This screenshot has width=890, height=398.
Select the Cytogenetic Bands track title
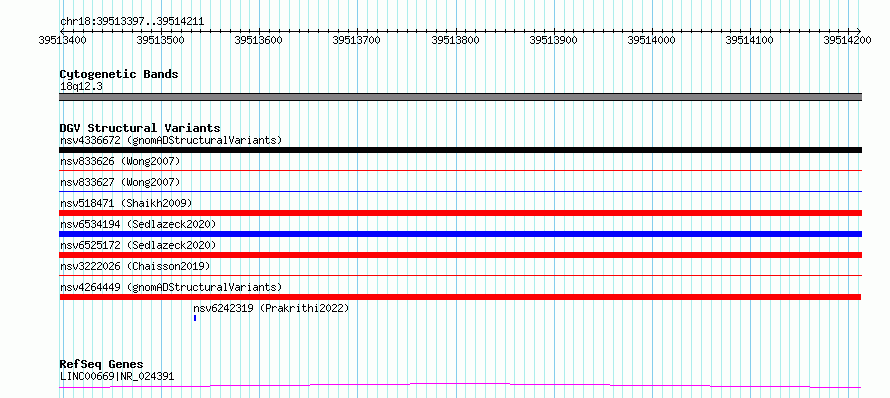pyautogui.click(x=119, y=74)
